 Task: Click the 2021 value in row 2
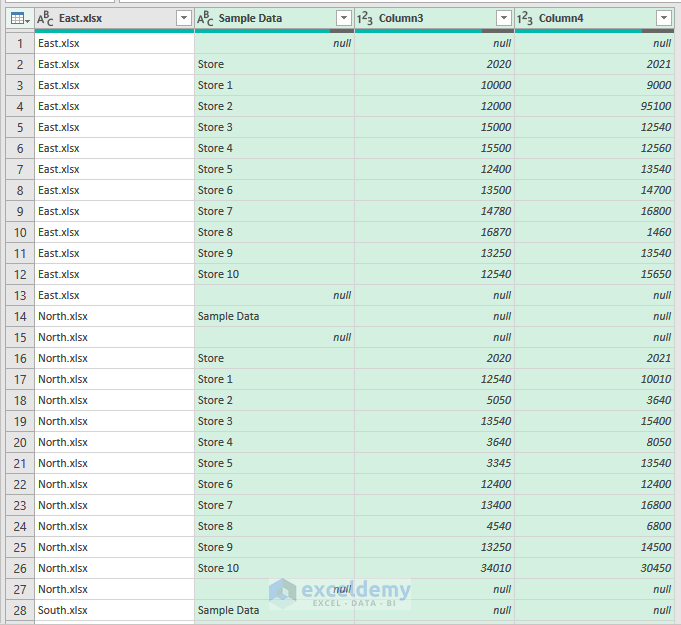659,64
